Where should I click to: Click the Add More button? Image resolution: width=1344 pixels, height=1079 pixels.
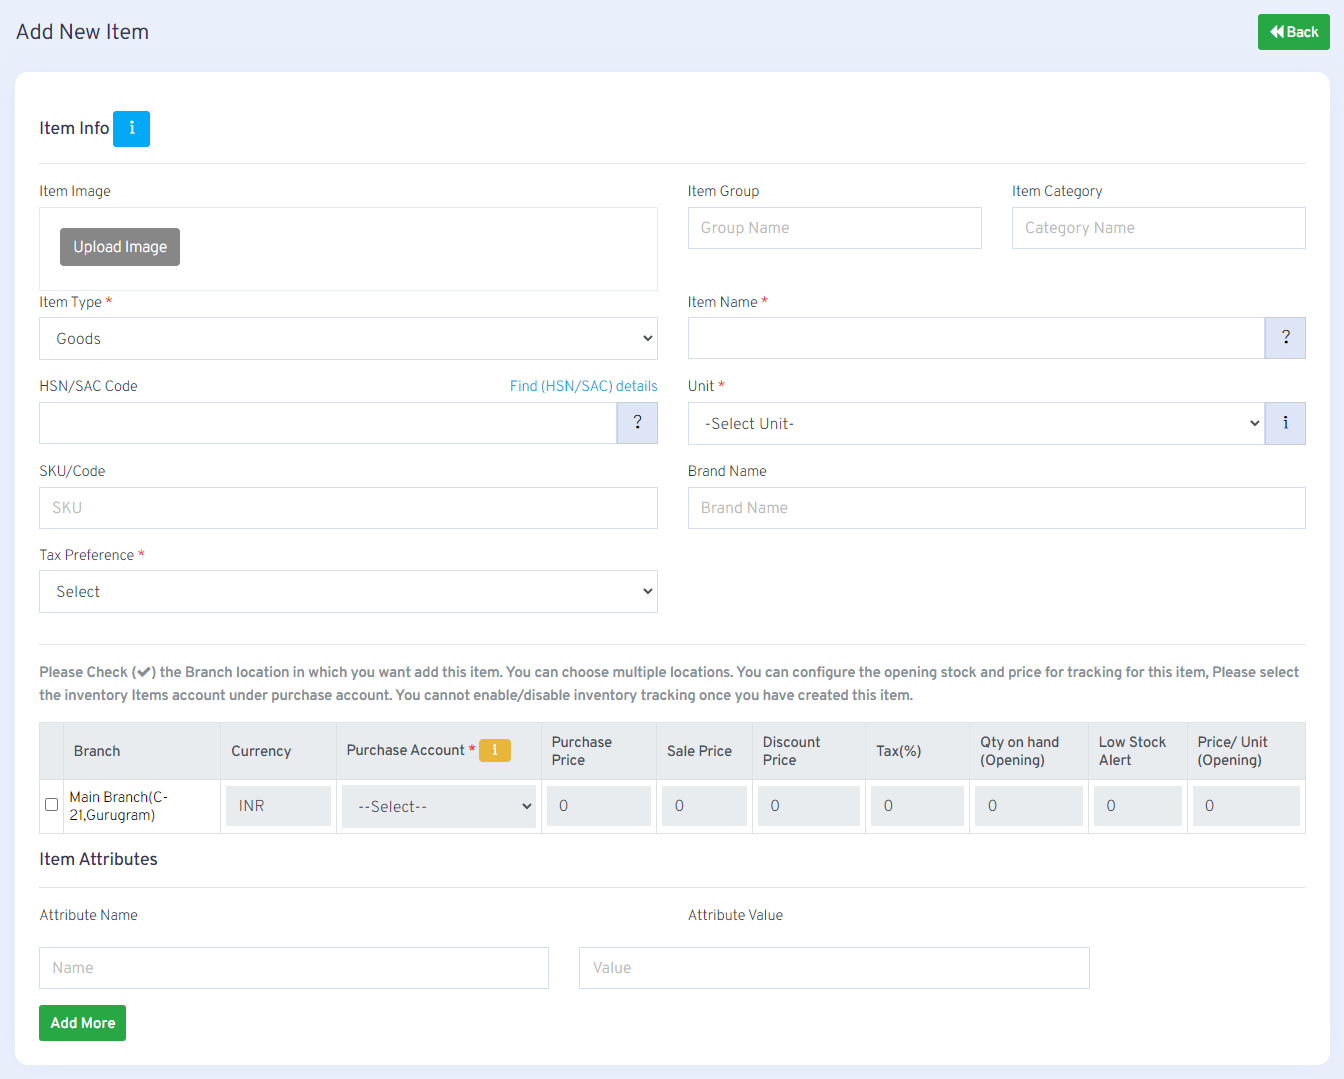[83, 1023]
